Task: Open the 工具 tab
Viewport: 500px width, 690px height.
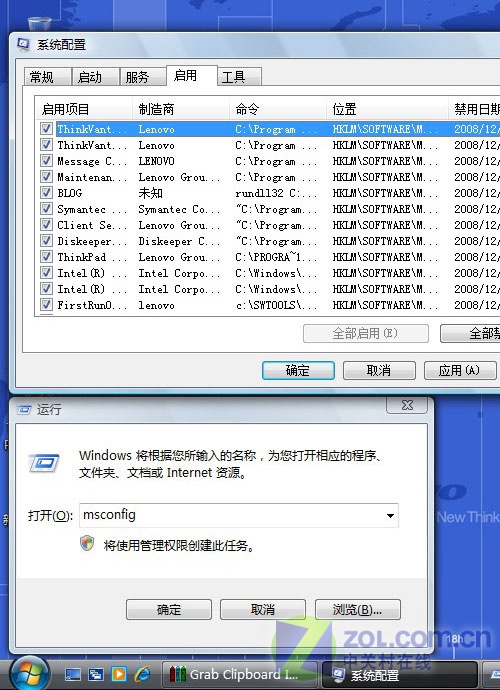Action: coord(239,77)
